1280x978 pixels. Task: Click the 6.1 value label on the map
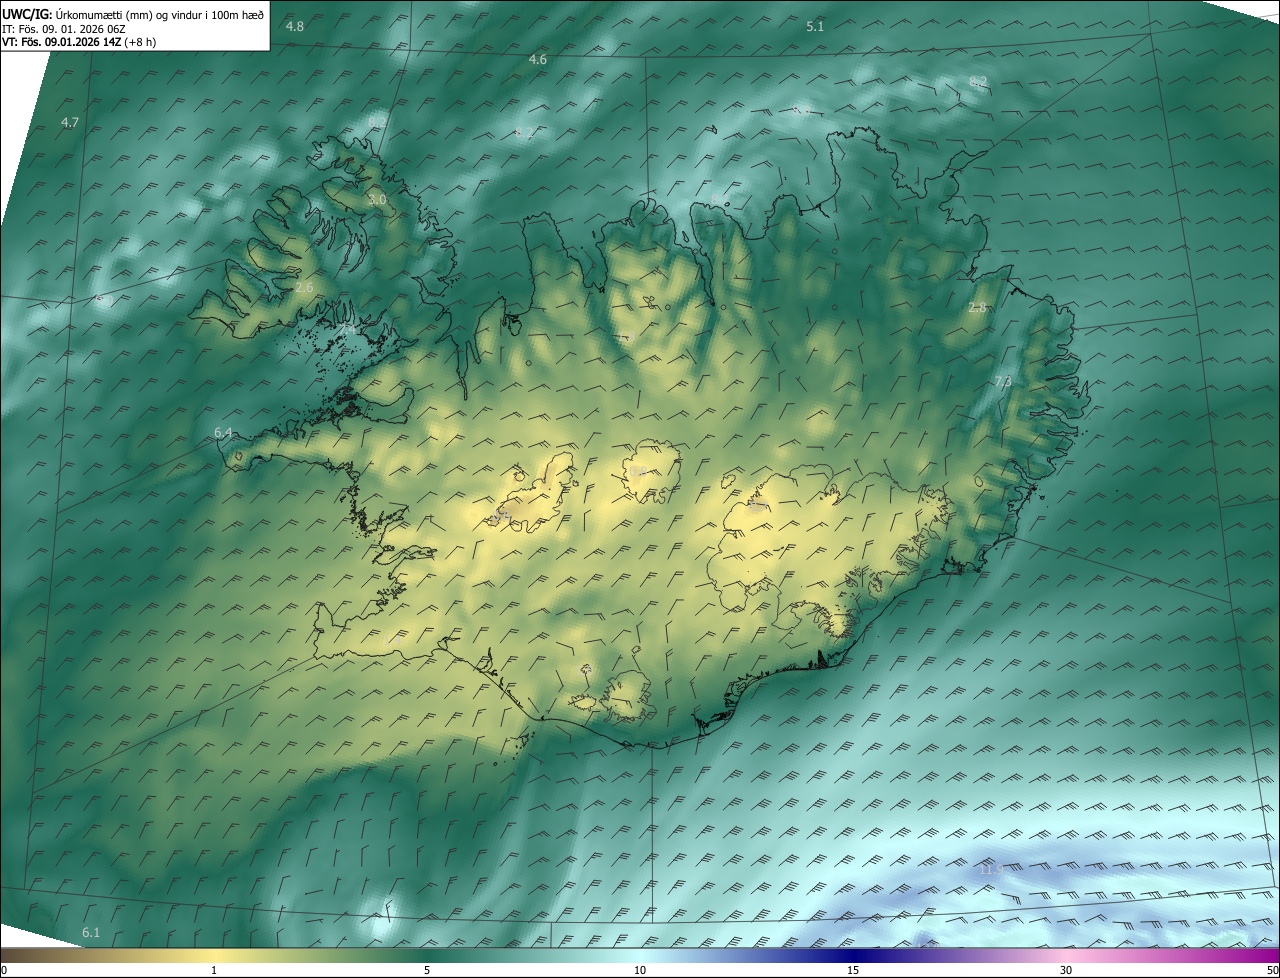pyautogui.click(x=91, y=932)
